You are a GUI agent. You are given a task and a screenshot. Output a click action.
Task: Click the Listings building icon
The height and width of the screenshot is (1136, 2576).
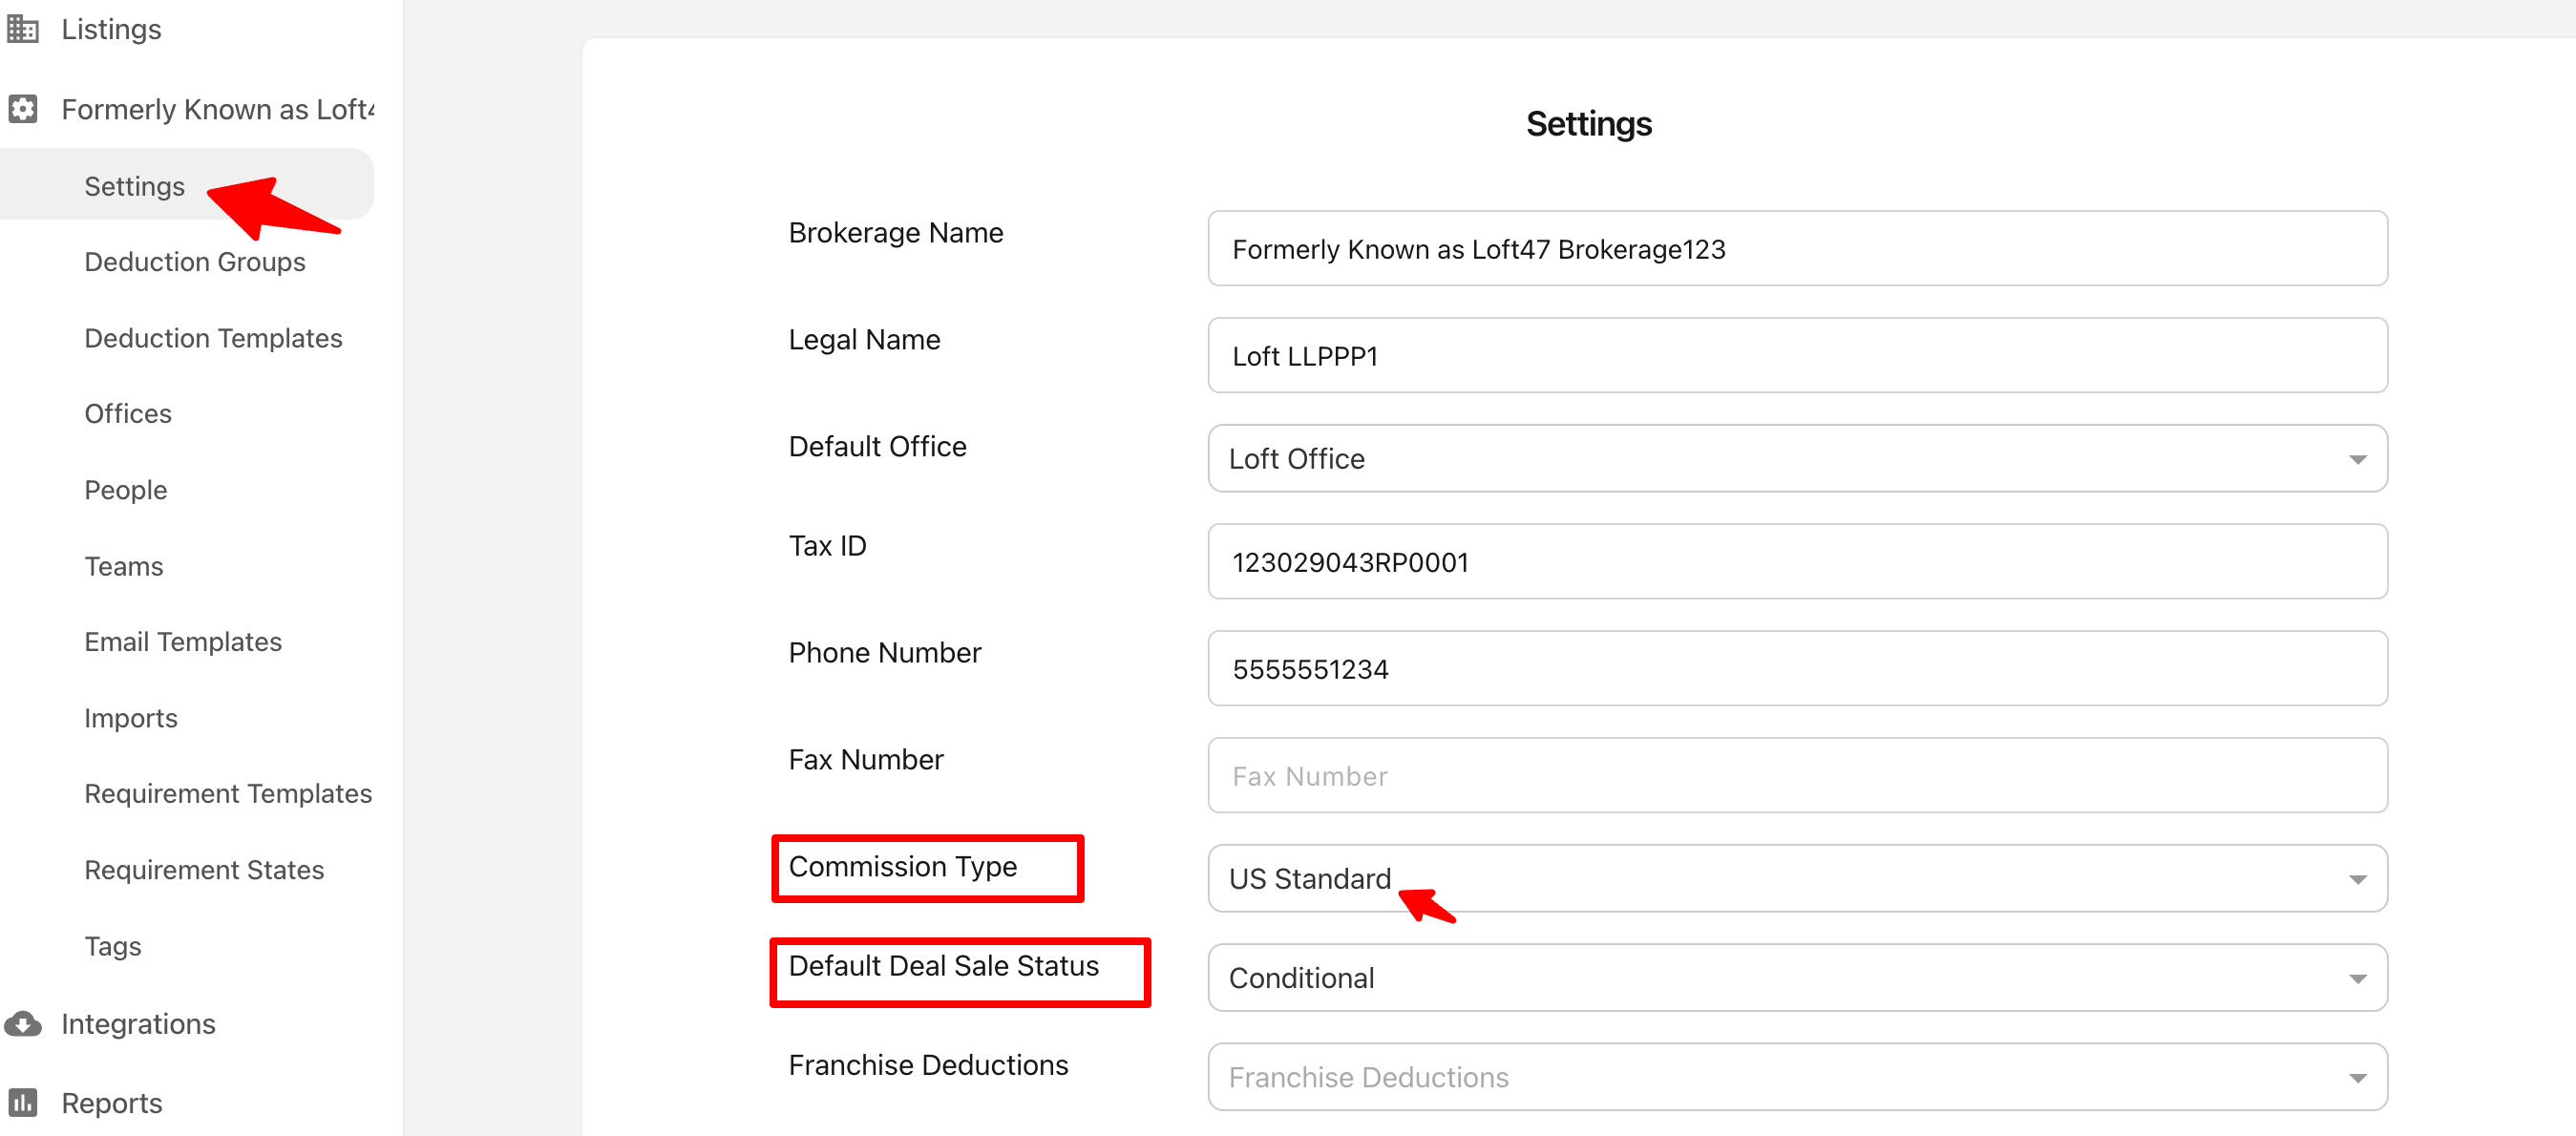(x=23, y=29)
